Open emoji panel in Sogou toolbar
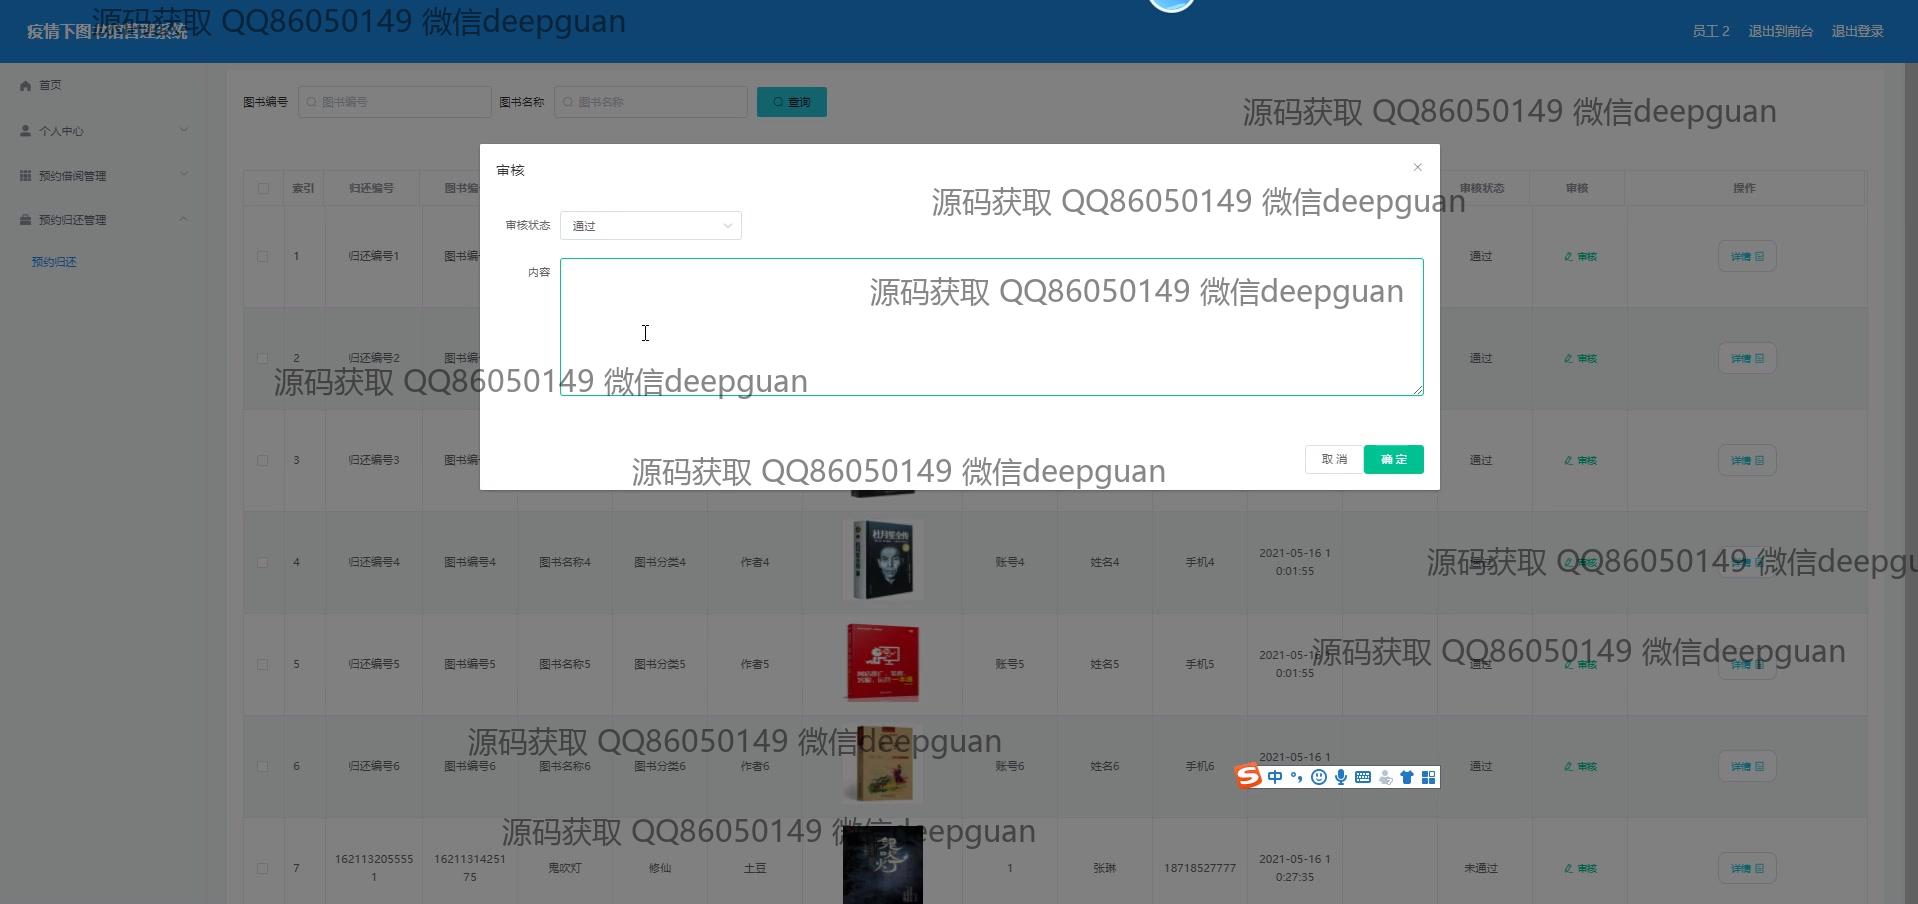 (x=1319, y=777)
